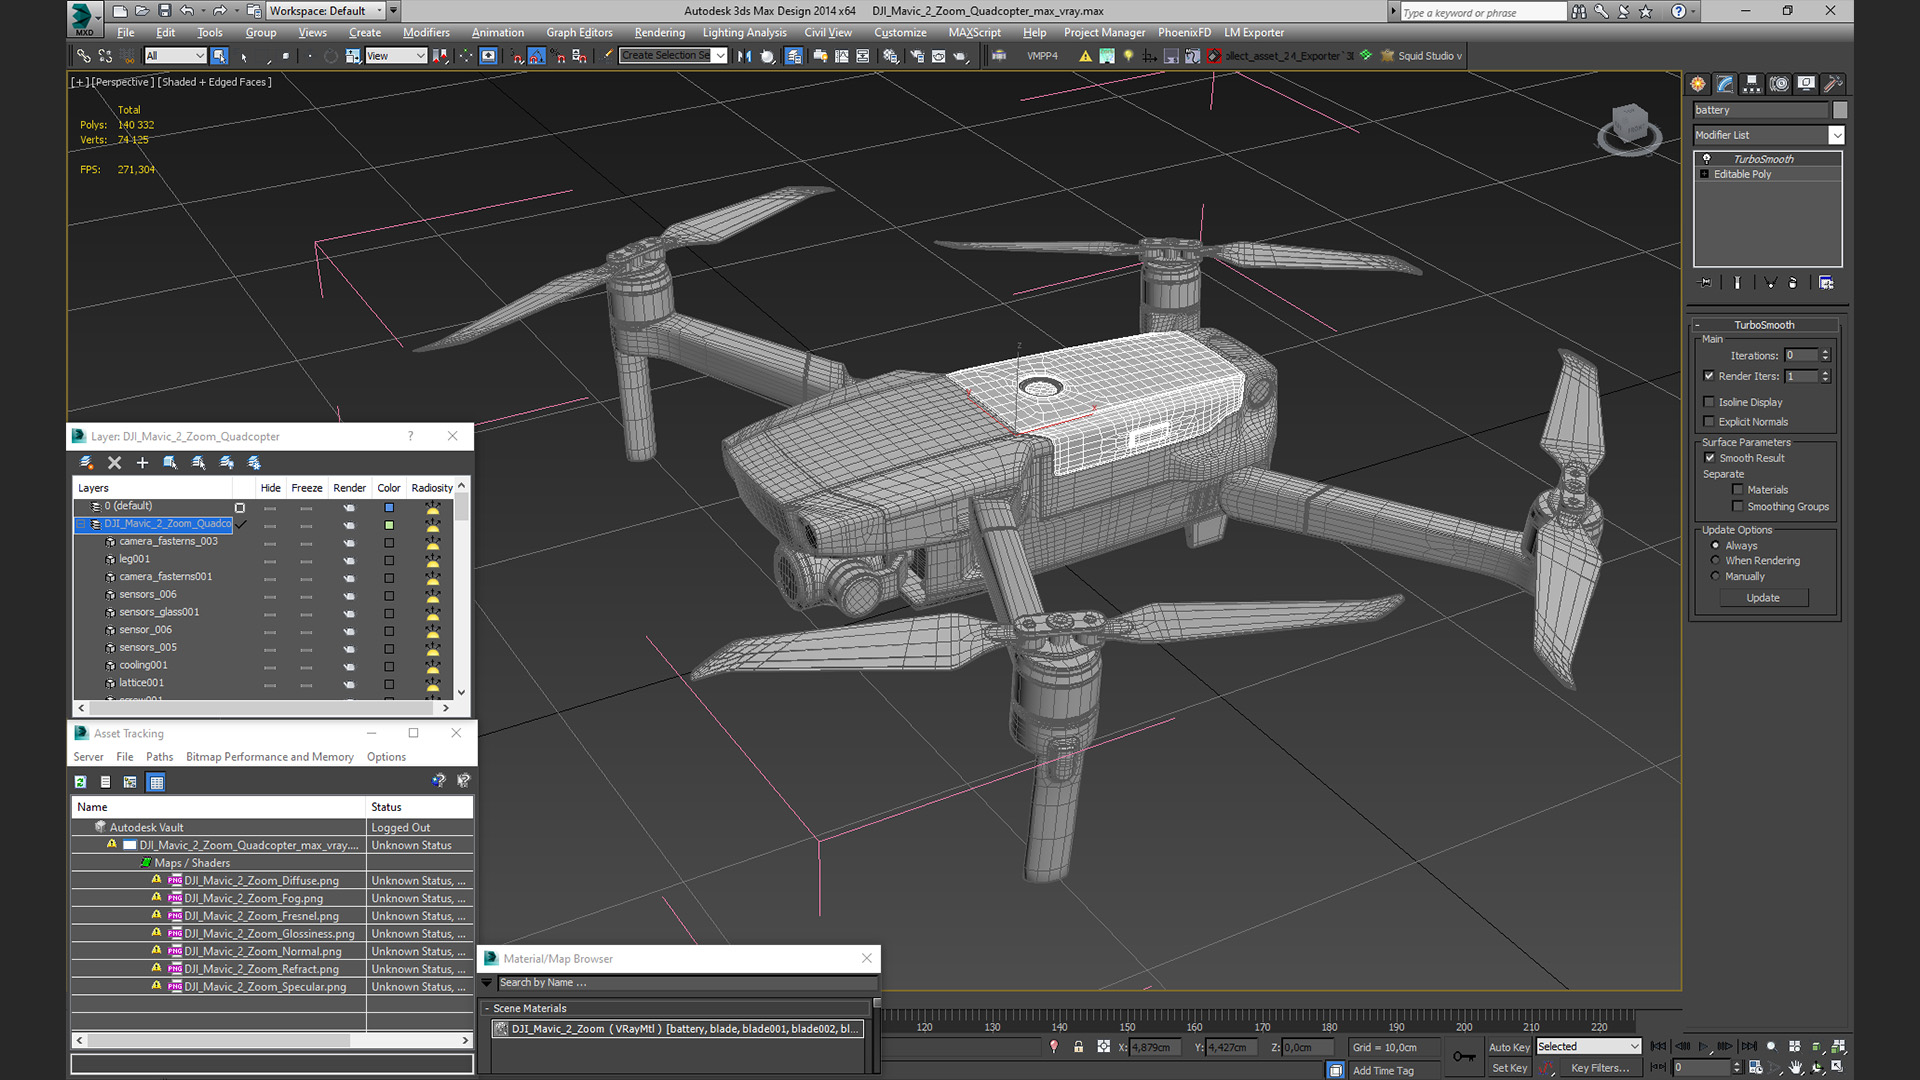Toggle Smooth Result checkbox
The image size is (1920, 1080).
(1710, 458)
